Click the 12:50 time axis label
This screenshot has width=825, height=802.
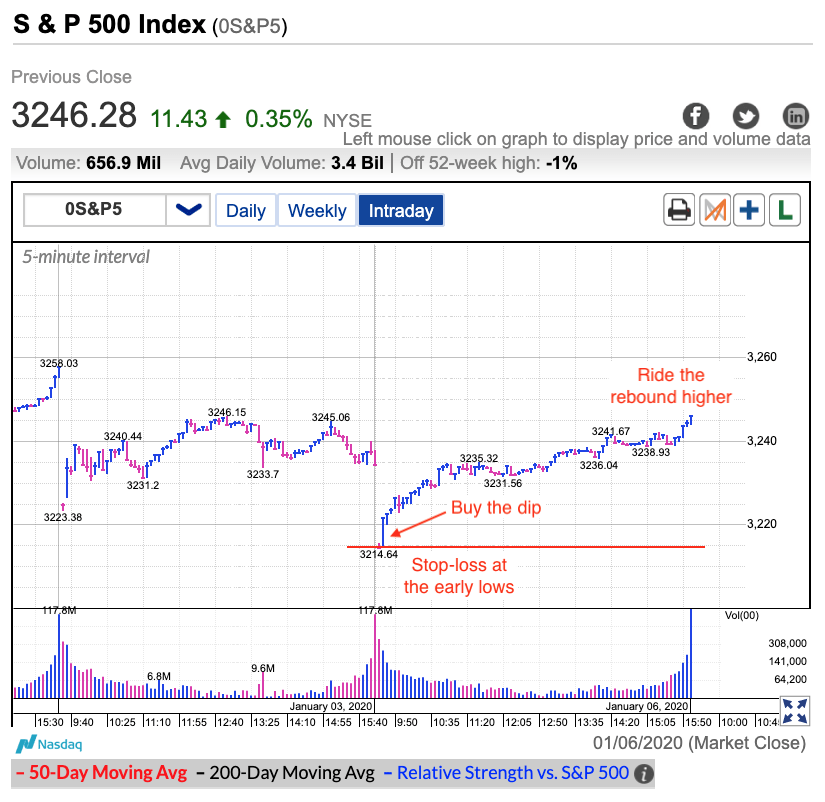point(554,722)
